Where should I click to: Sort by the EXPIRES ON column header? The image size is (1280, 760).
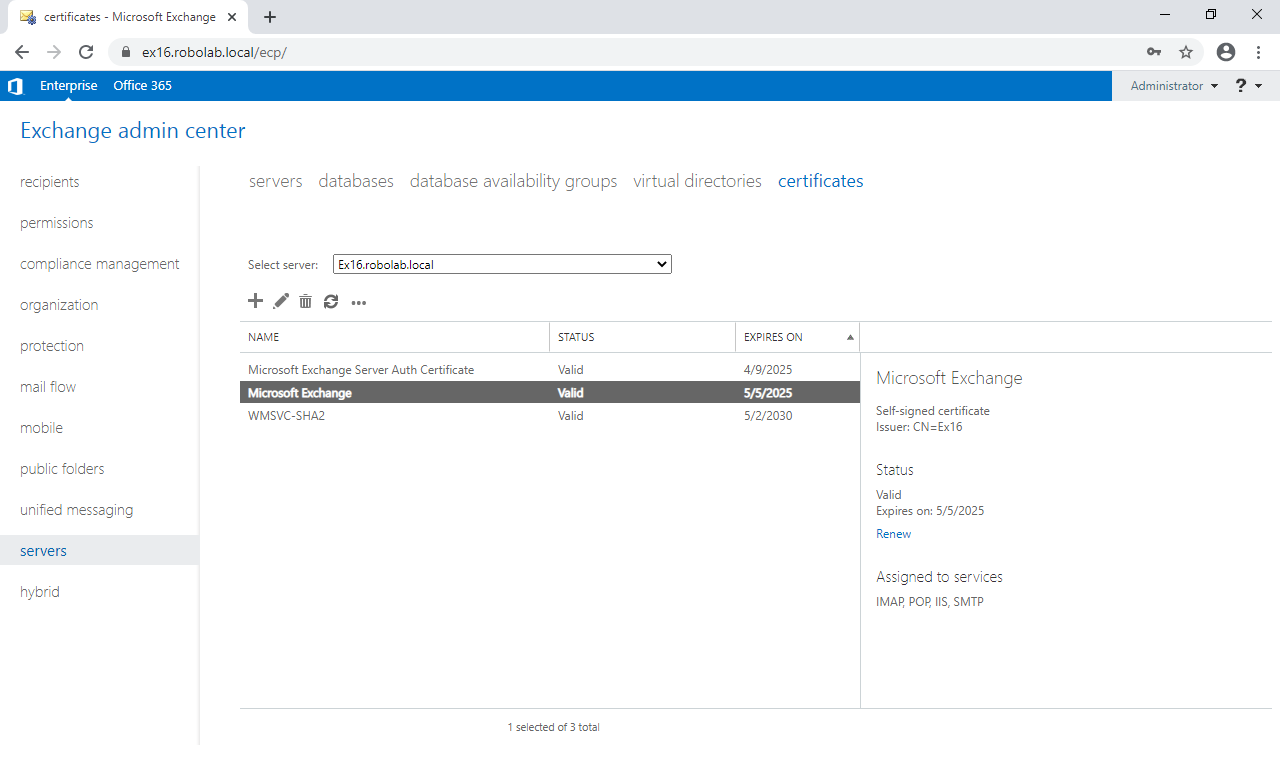pos(775,337)
